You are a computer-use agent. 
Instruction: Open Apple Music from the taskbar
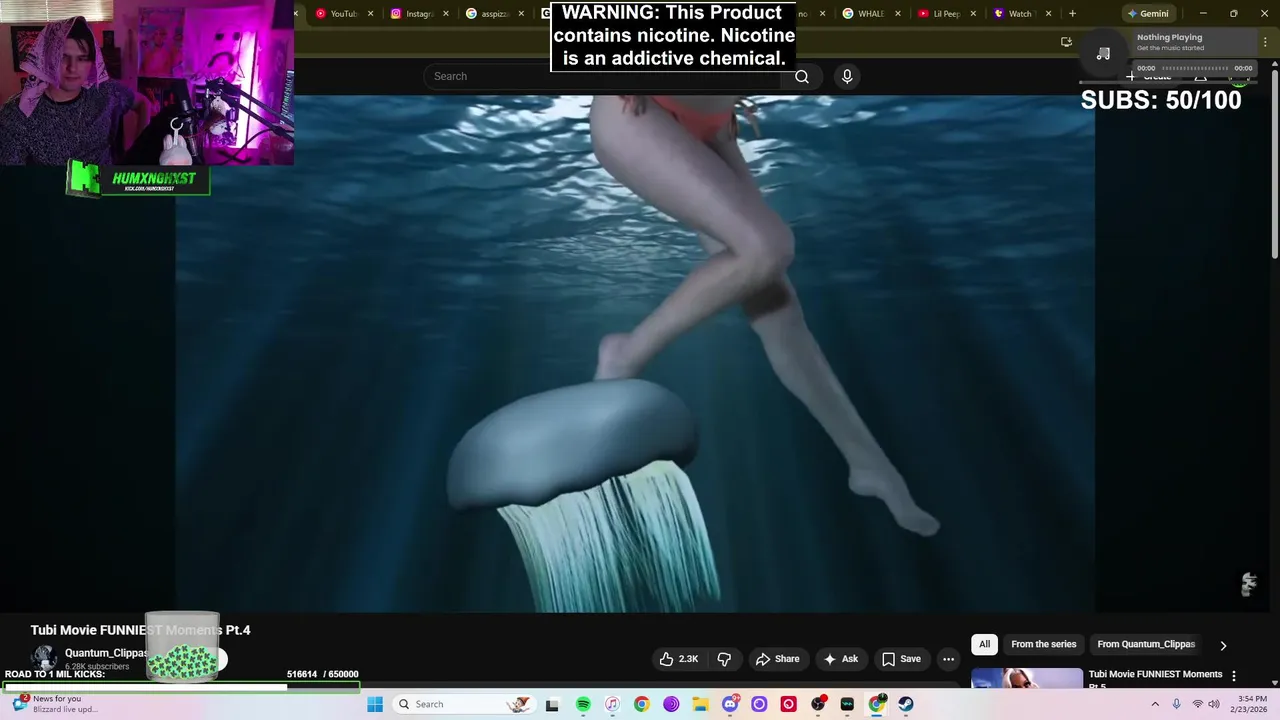coord(612,704)
